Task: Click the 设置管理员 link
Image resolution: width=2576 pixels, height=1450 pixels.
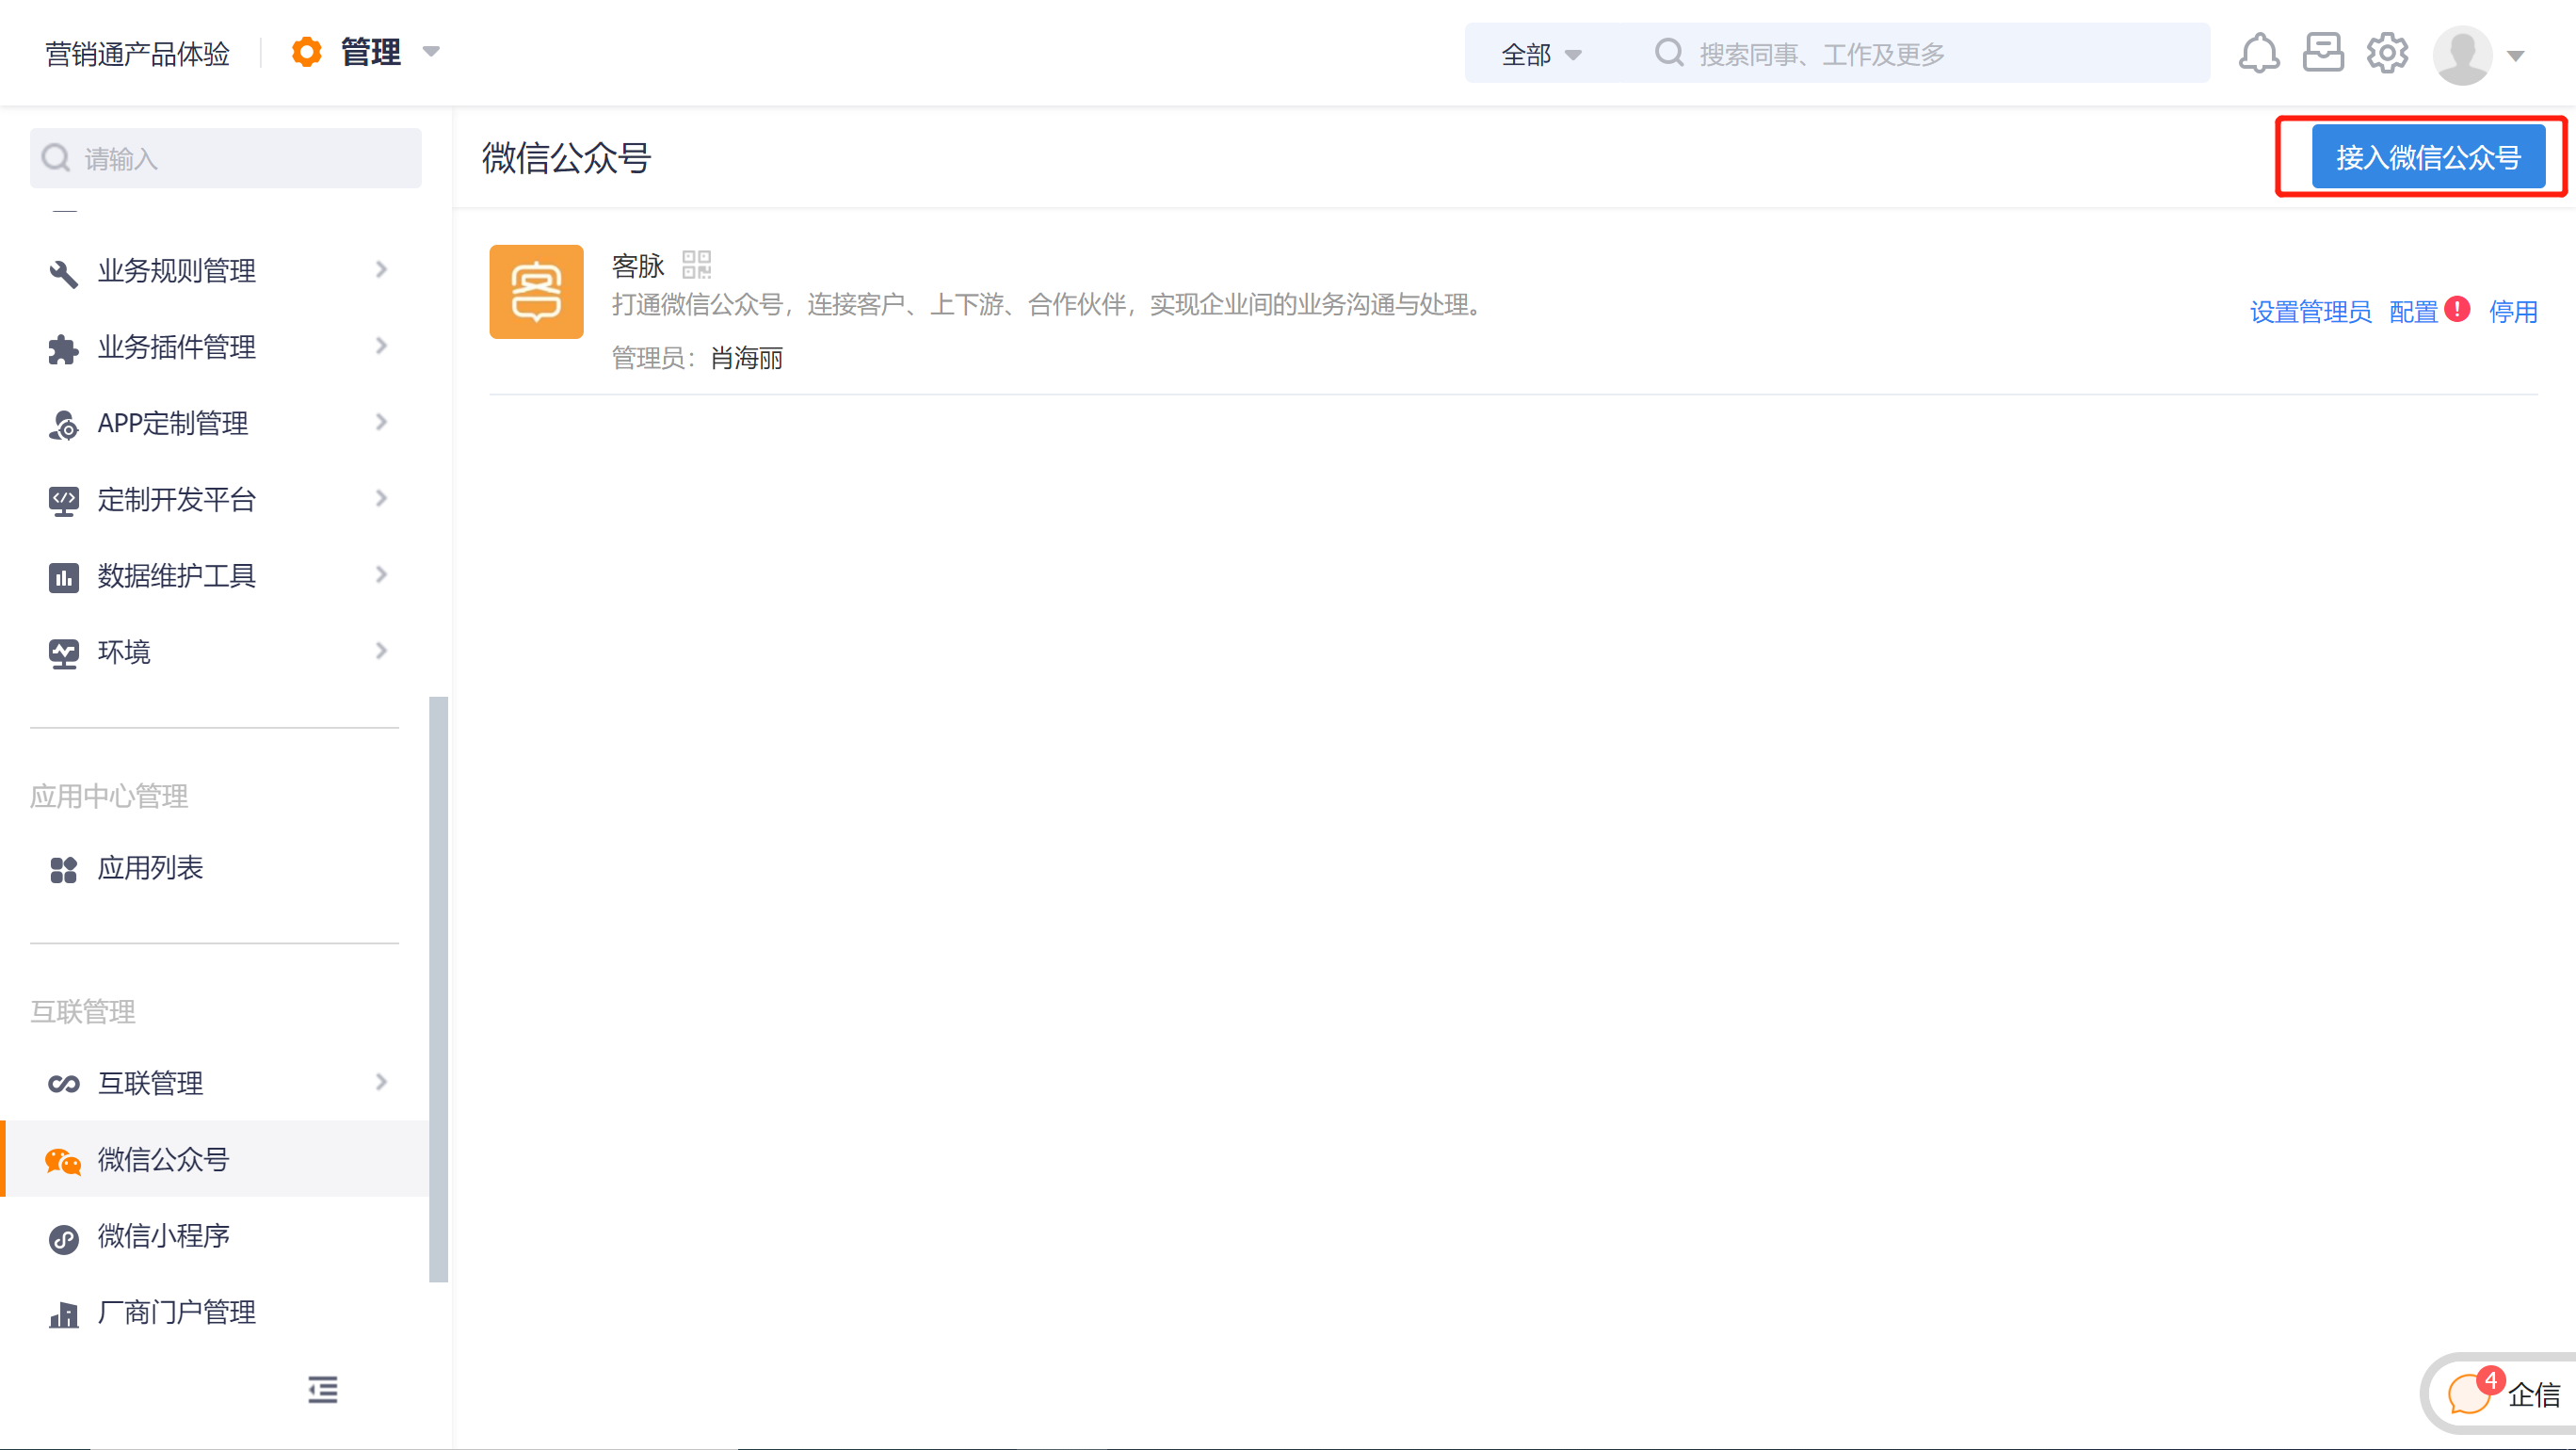Action: (2310, 312)
